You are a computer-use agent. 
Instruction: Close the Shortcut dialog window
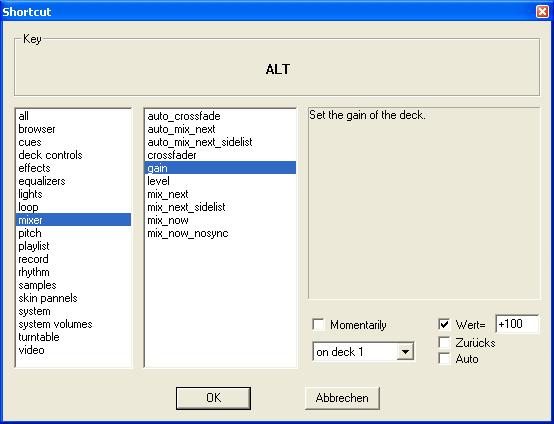click(x=542, y=12)
